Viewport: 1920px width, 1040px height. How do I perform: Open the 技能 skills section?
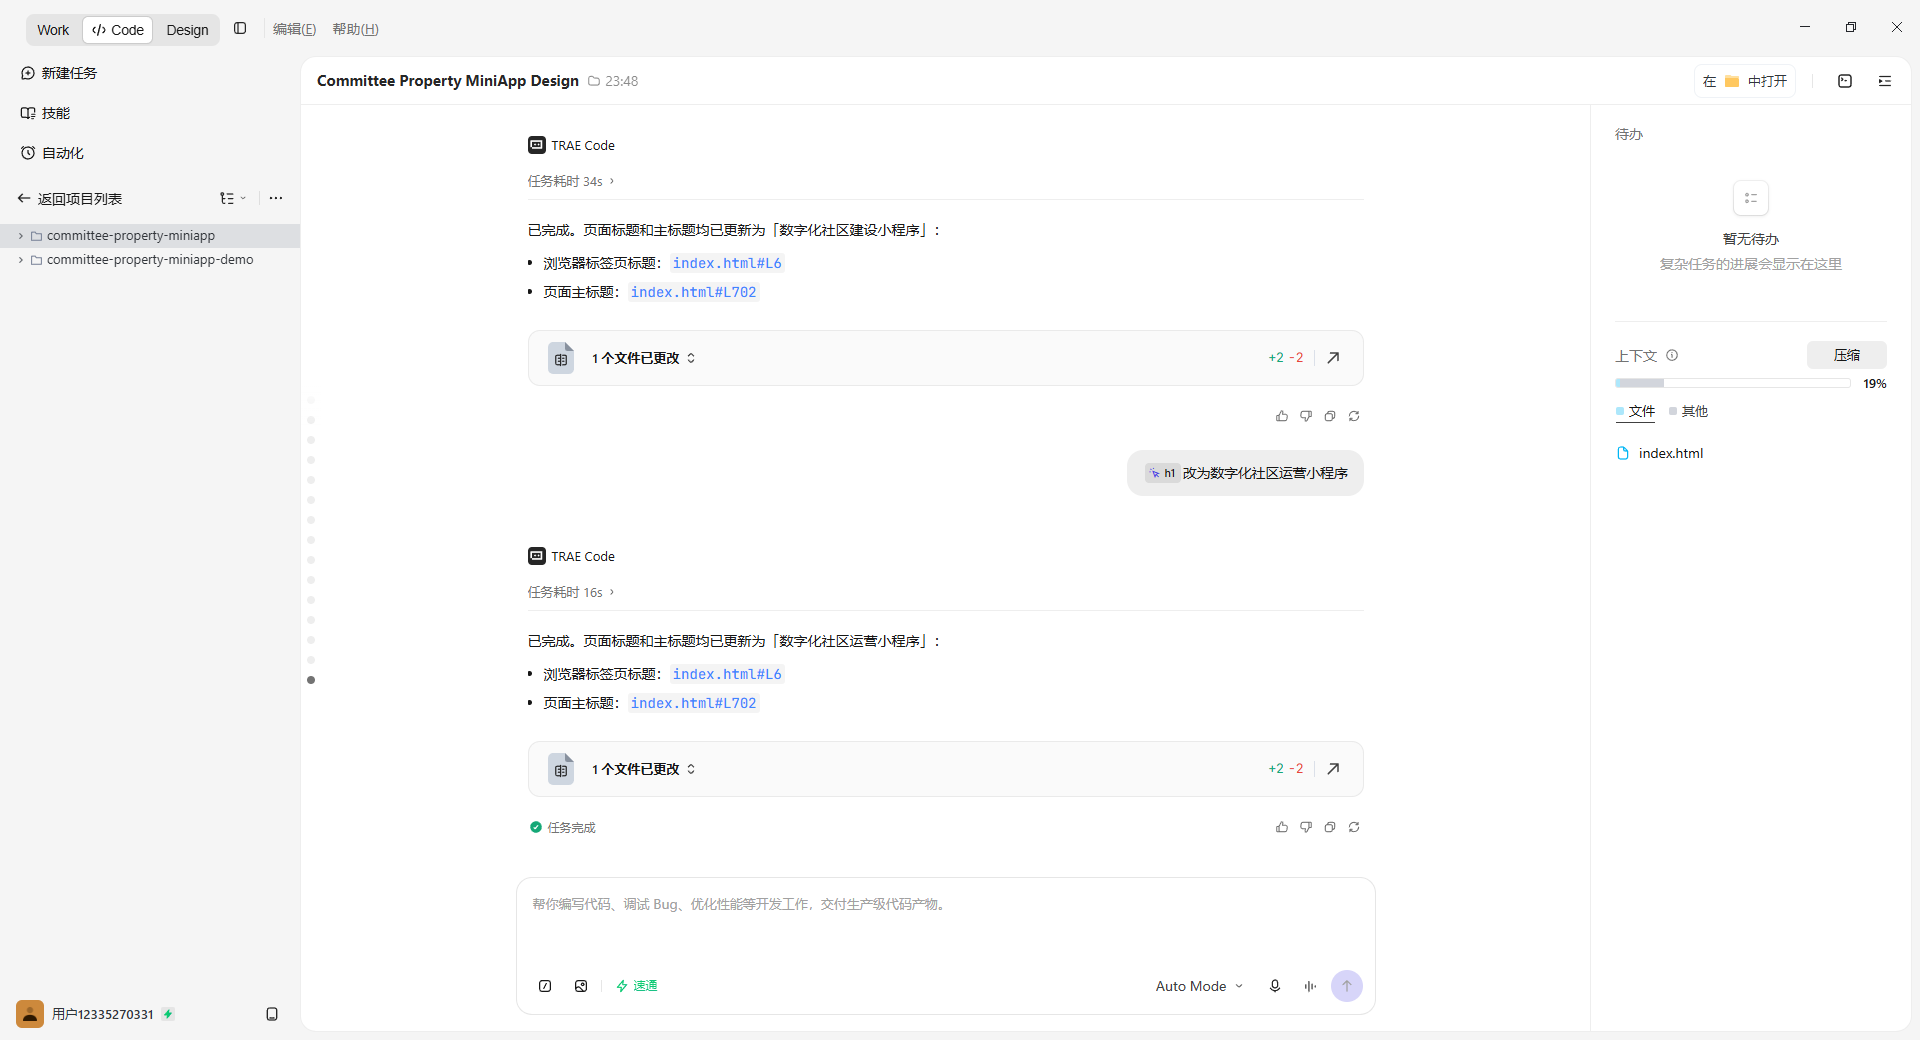tap(46, 113)
